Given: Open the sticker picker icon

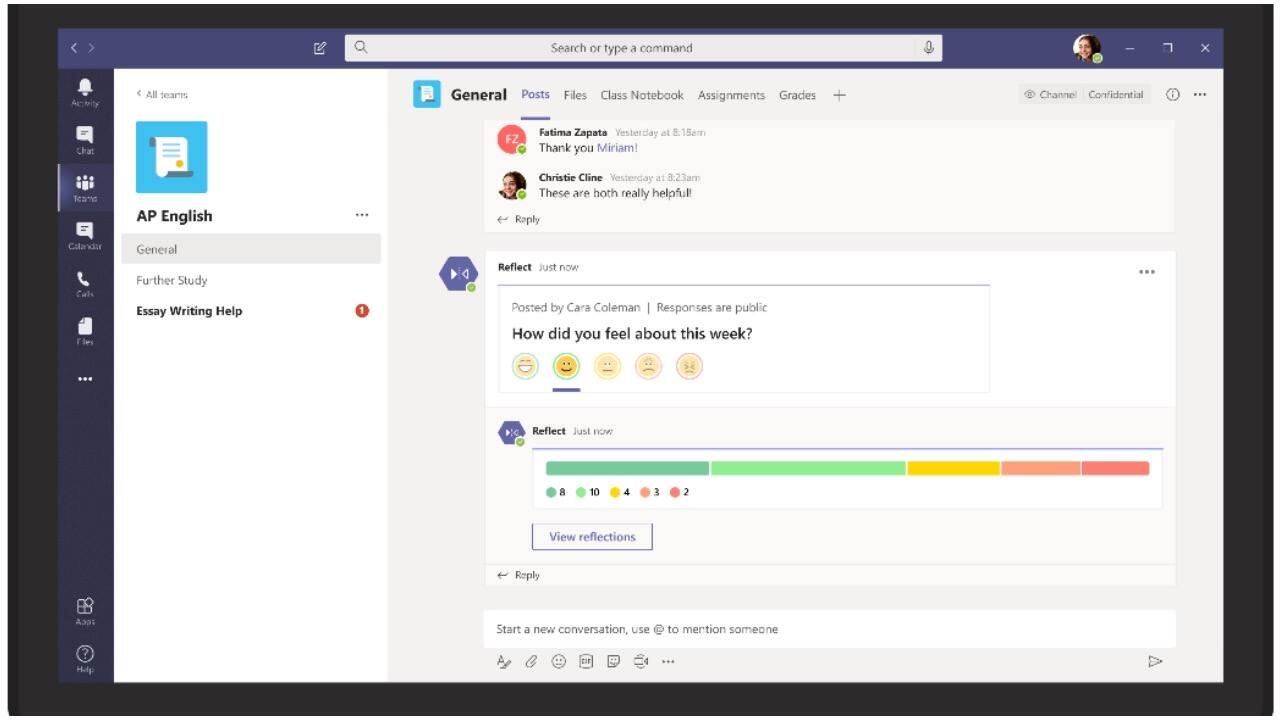Looking at the screenshot, I should (x=614, y=661).
